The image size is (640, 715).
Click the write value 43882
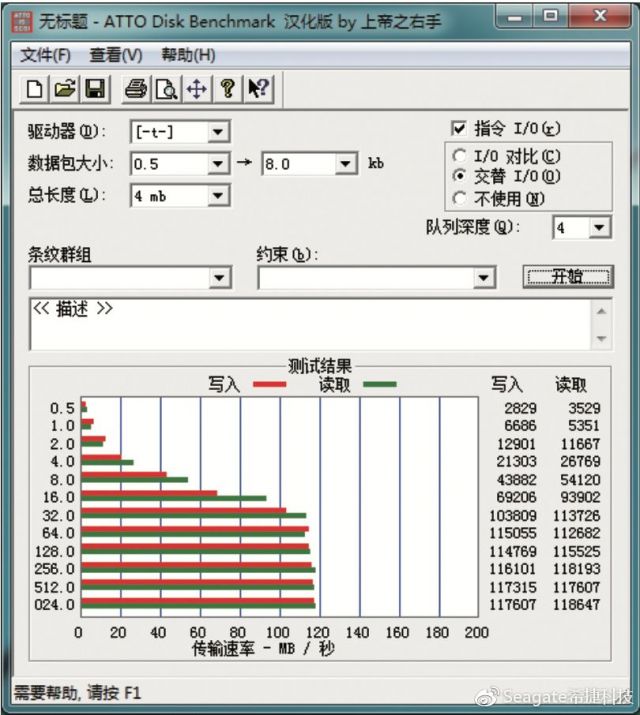pyautogui.click(x=516, y=480)
